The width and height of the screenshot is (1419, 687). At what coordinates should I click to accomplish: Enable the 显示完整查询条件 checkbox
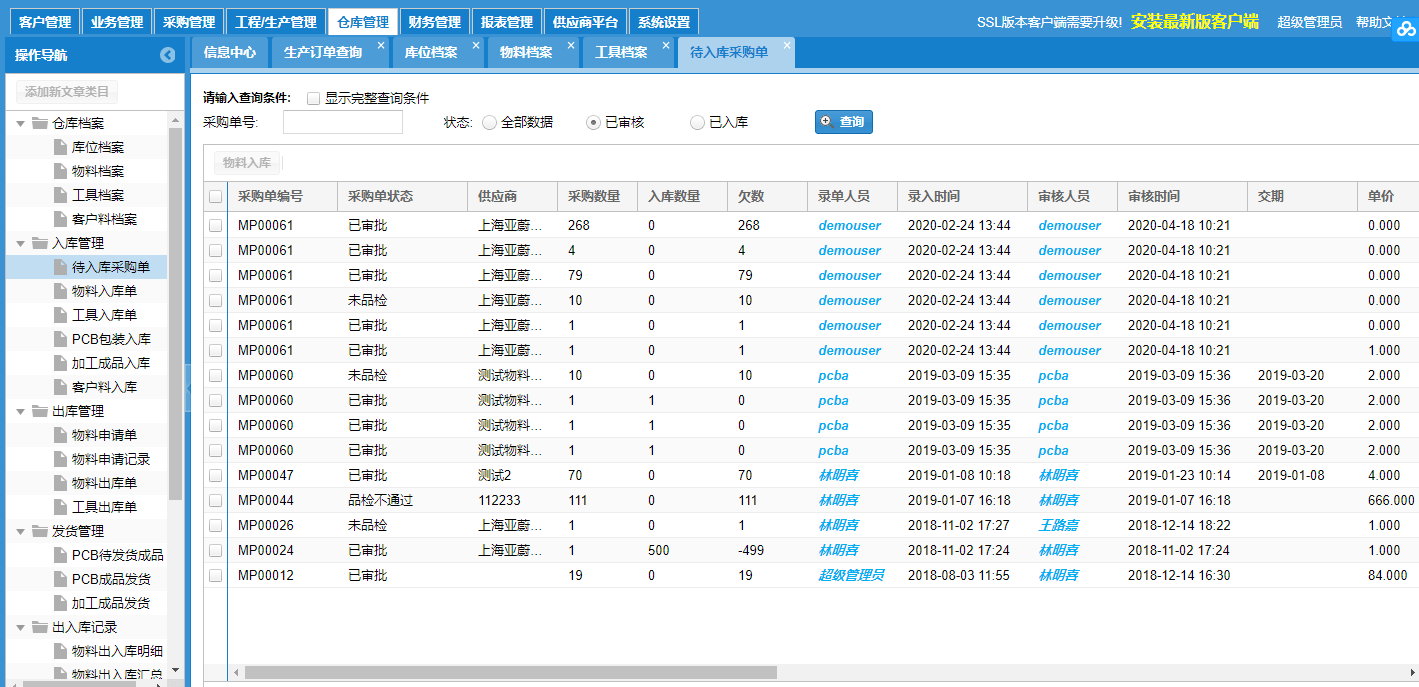(x=313, y=97)
